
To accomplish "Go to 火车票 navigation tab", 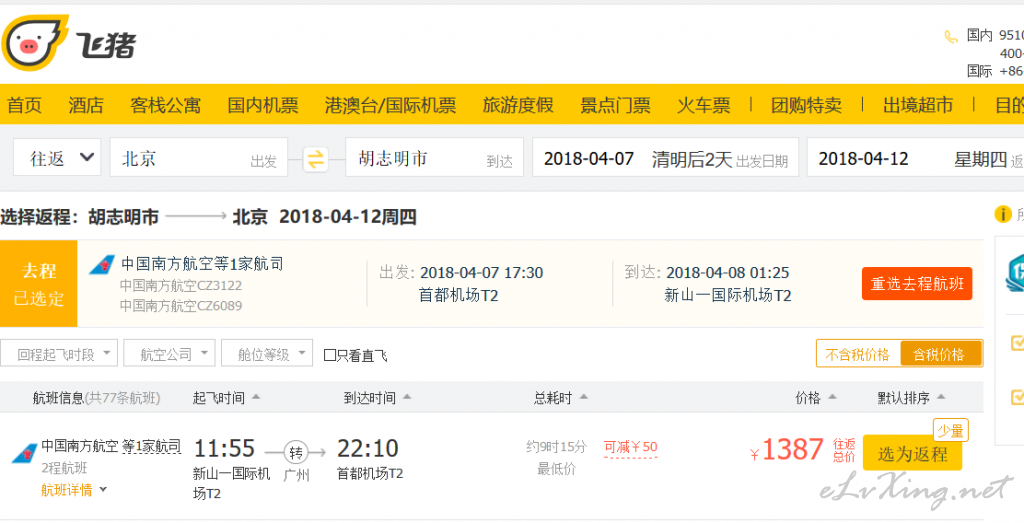I will (703, 105).
